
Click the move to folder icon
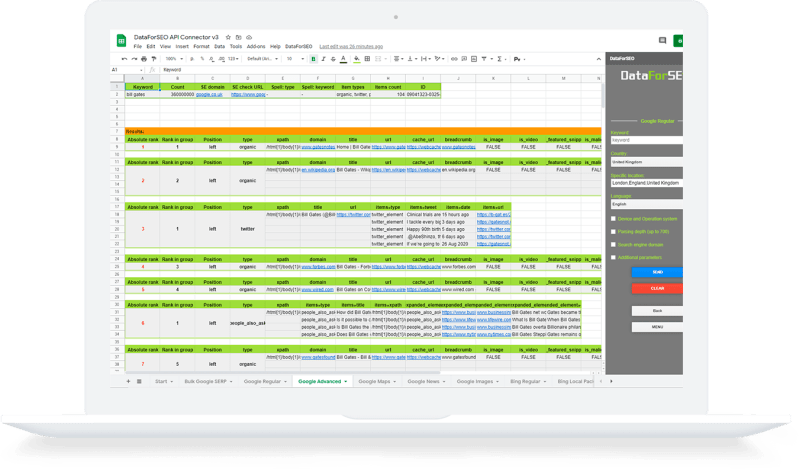click(238, 37)
